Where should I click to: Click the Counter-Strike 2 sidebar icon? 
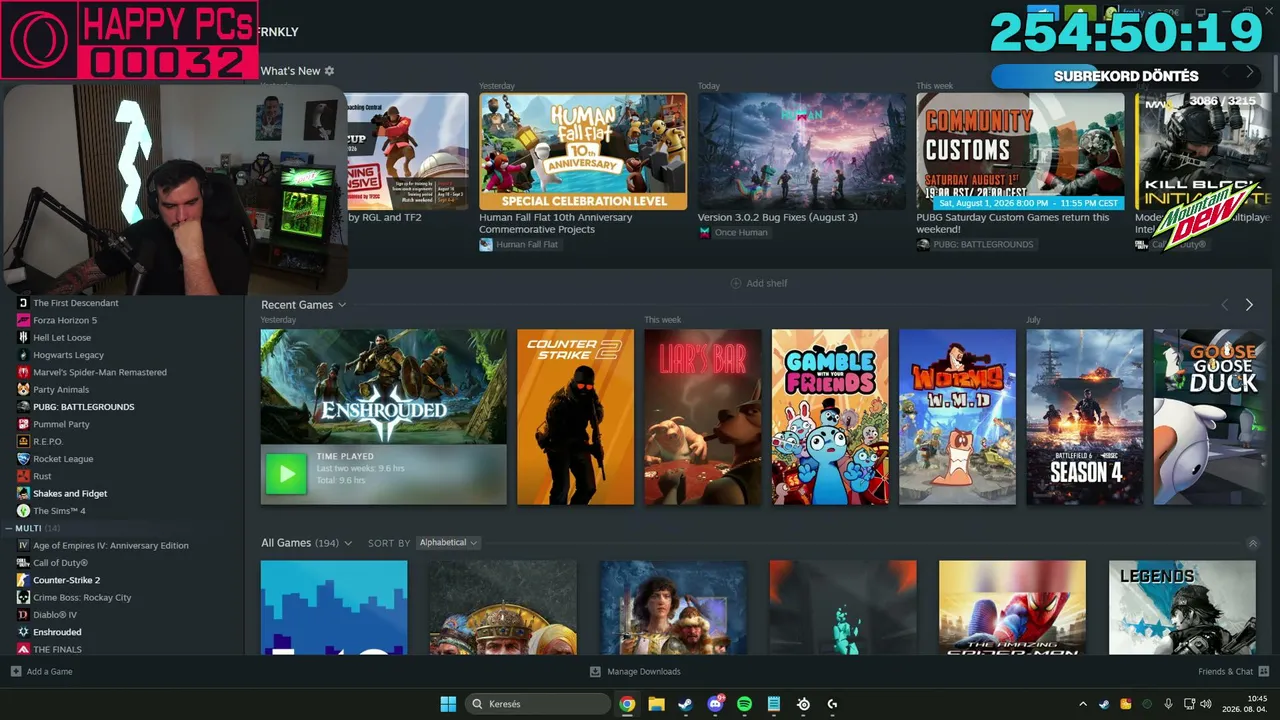pyautogui.click(x=24, y=580)
